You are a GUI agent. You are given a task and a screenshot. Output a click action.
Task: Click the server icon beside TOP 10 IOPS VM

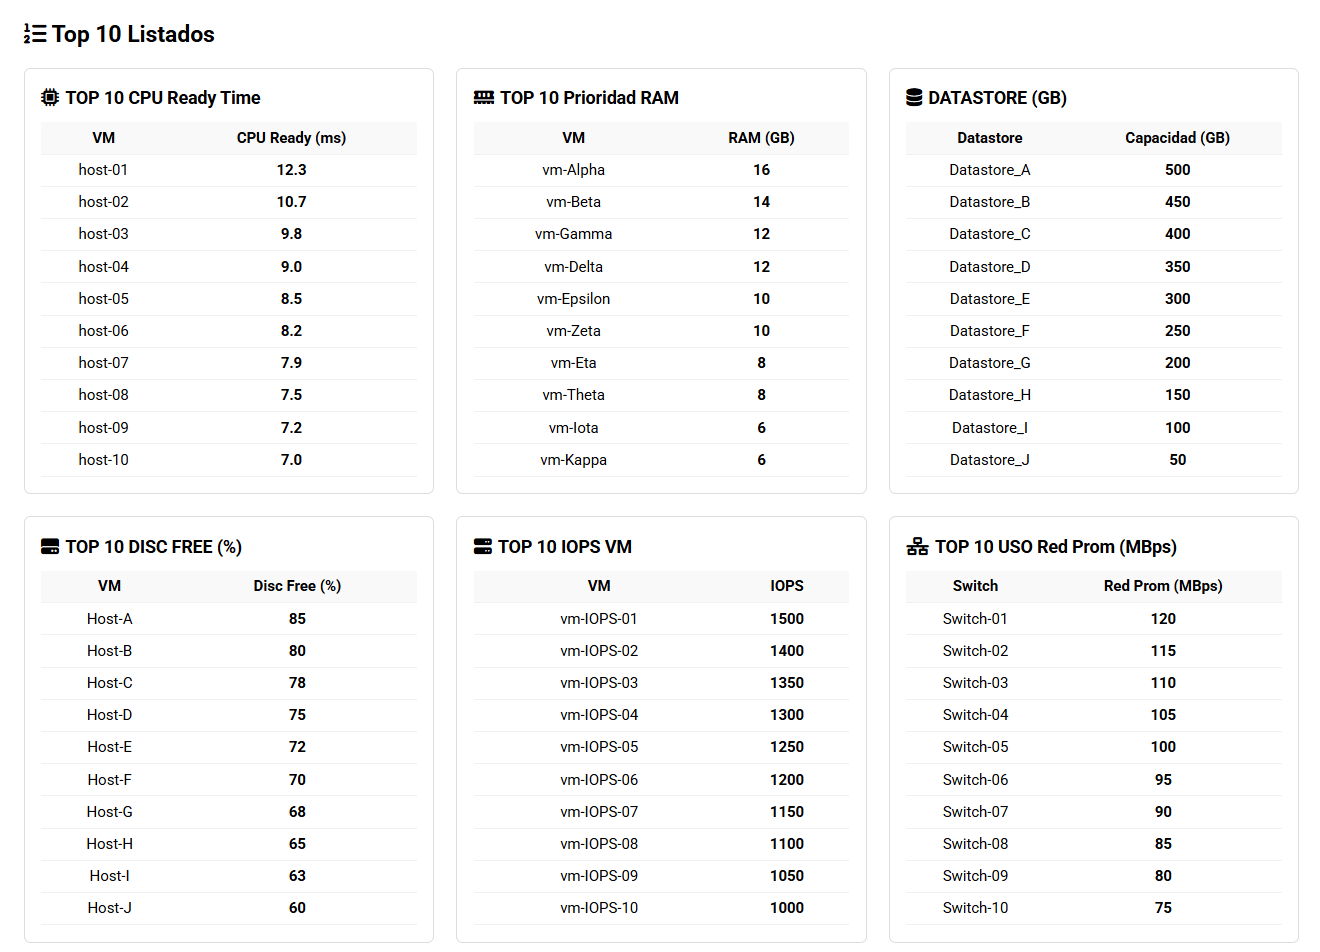click(x=483, y=546)
